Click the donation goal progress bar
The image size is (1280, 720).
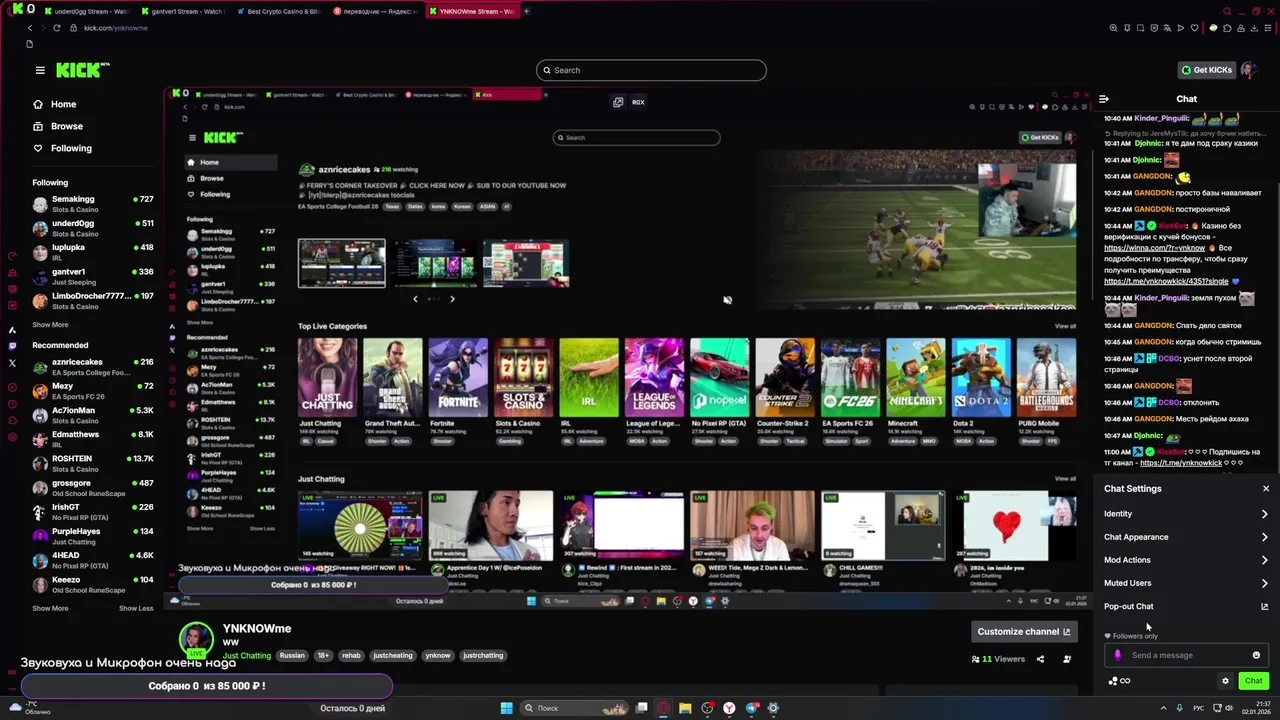tap(207, 686)
